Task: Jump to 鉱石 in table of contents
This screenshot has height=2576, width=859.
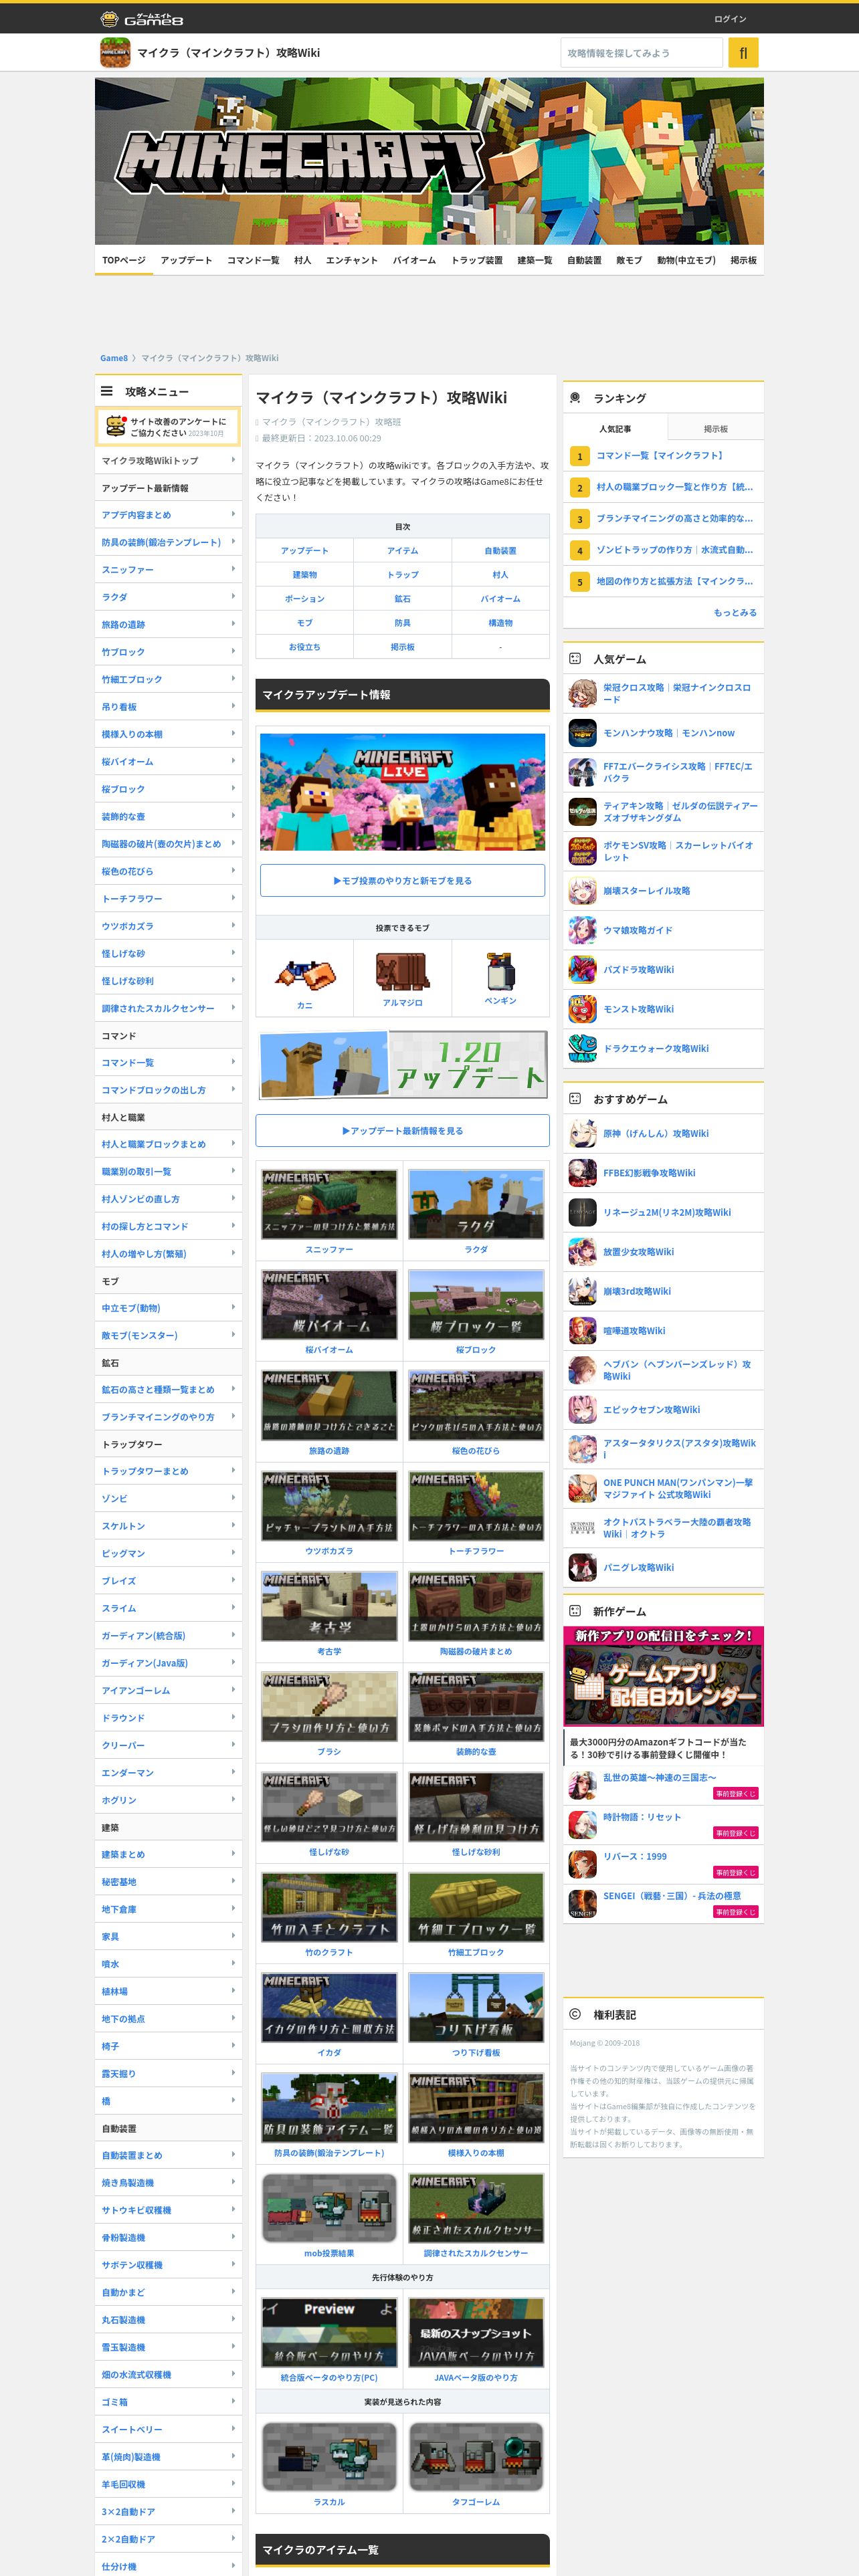Action: (x=402, y=599)
